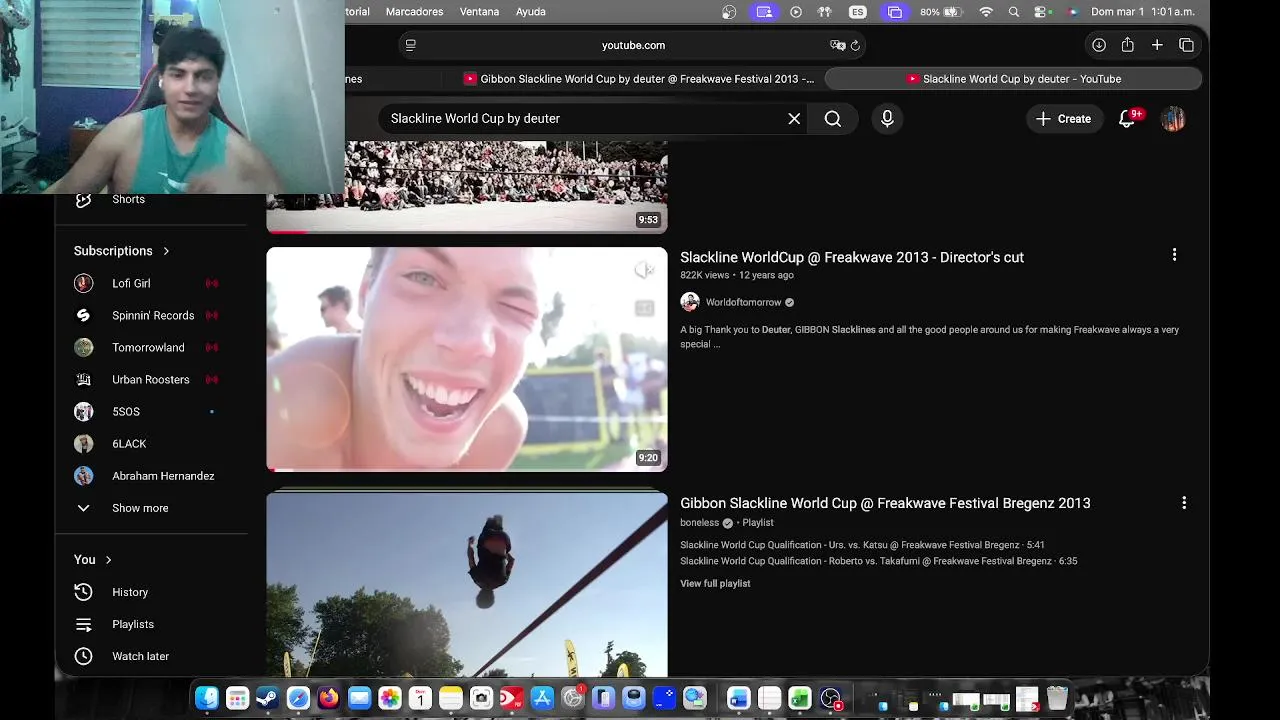Image resolution: width=1280 pixels, height=720 pixels.
Task: Open the notifications bell
Action: (x=1127, y=119)
